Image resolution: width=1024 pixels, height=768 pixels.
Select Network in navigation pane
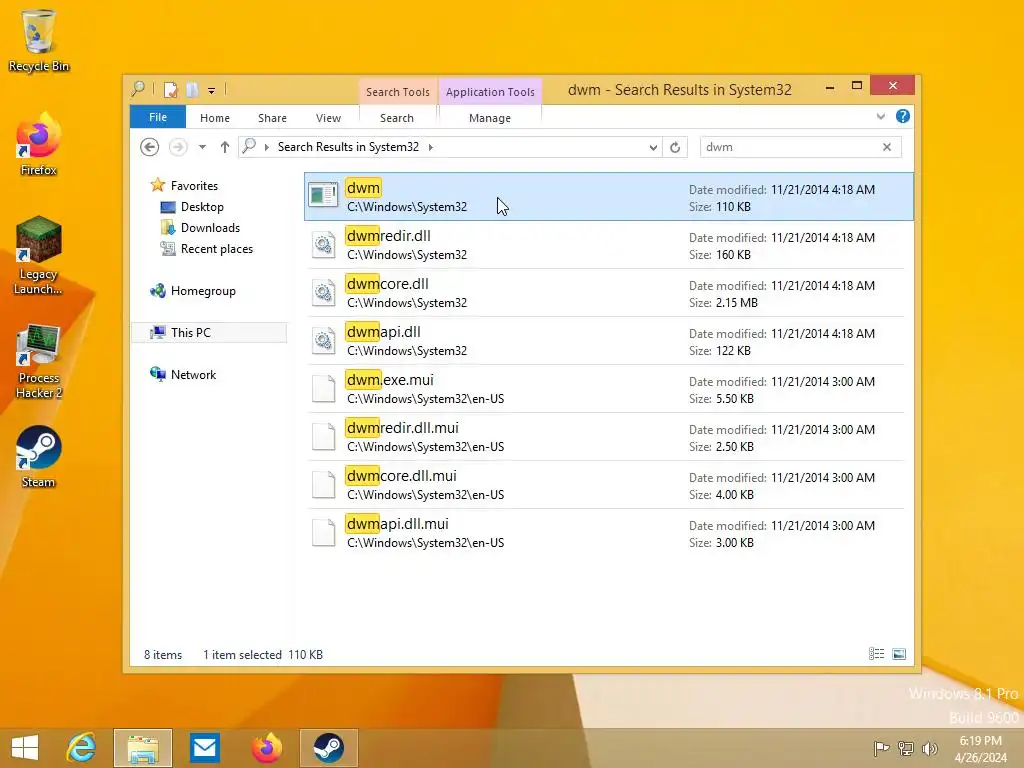point(193,375)
